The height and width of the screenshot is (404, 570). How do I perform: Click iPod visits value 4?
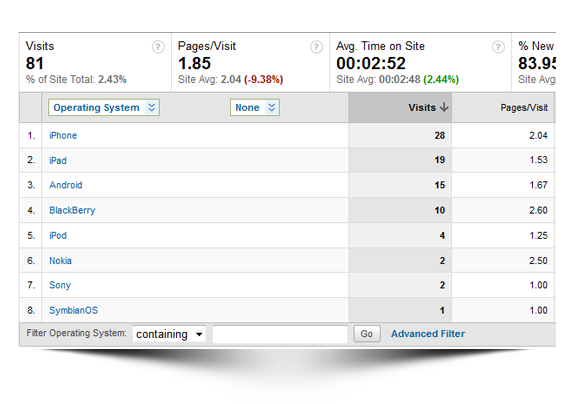click(x=442, y=235)
